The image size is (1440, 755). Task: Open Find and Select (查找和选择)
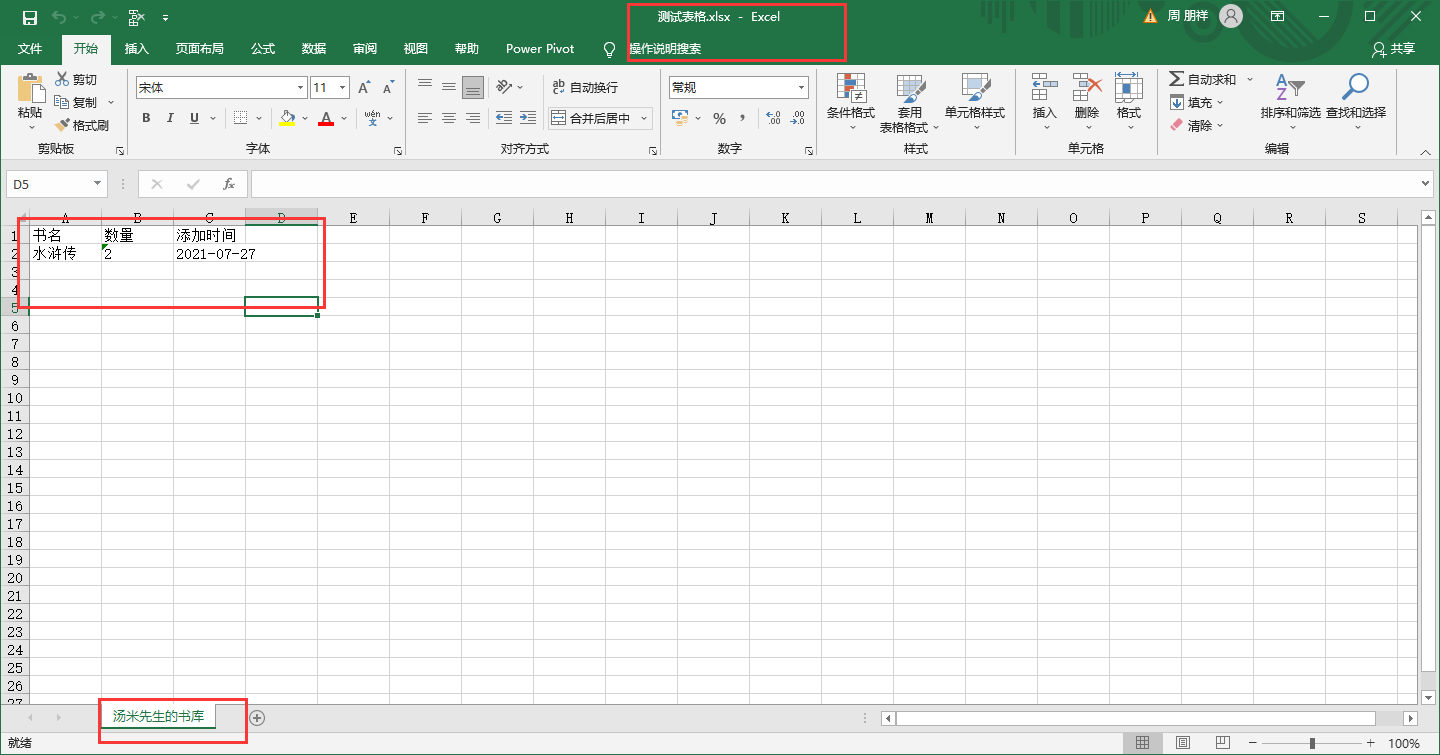[x=1356, y=102]
